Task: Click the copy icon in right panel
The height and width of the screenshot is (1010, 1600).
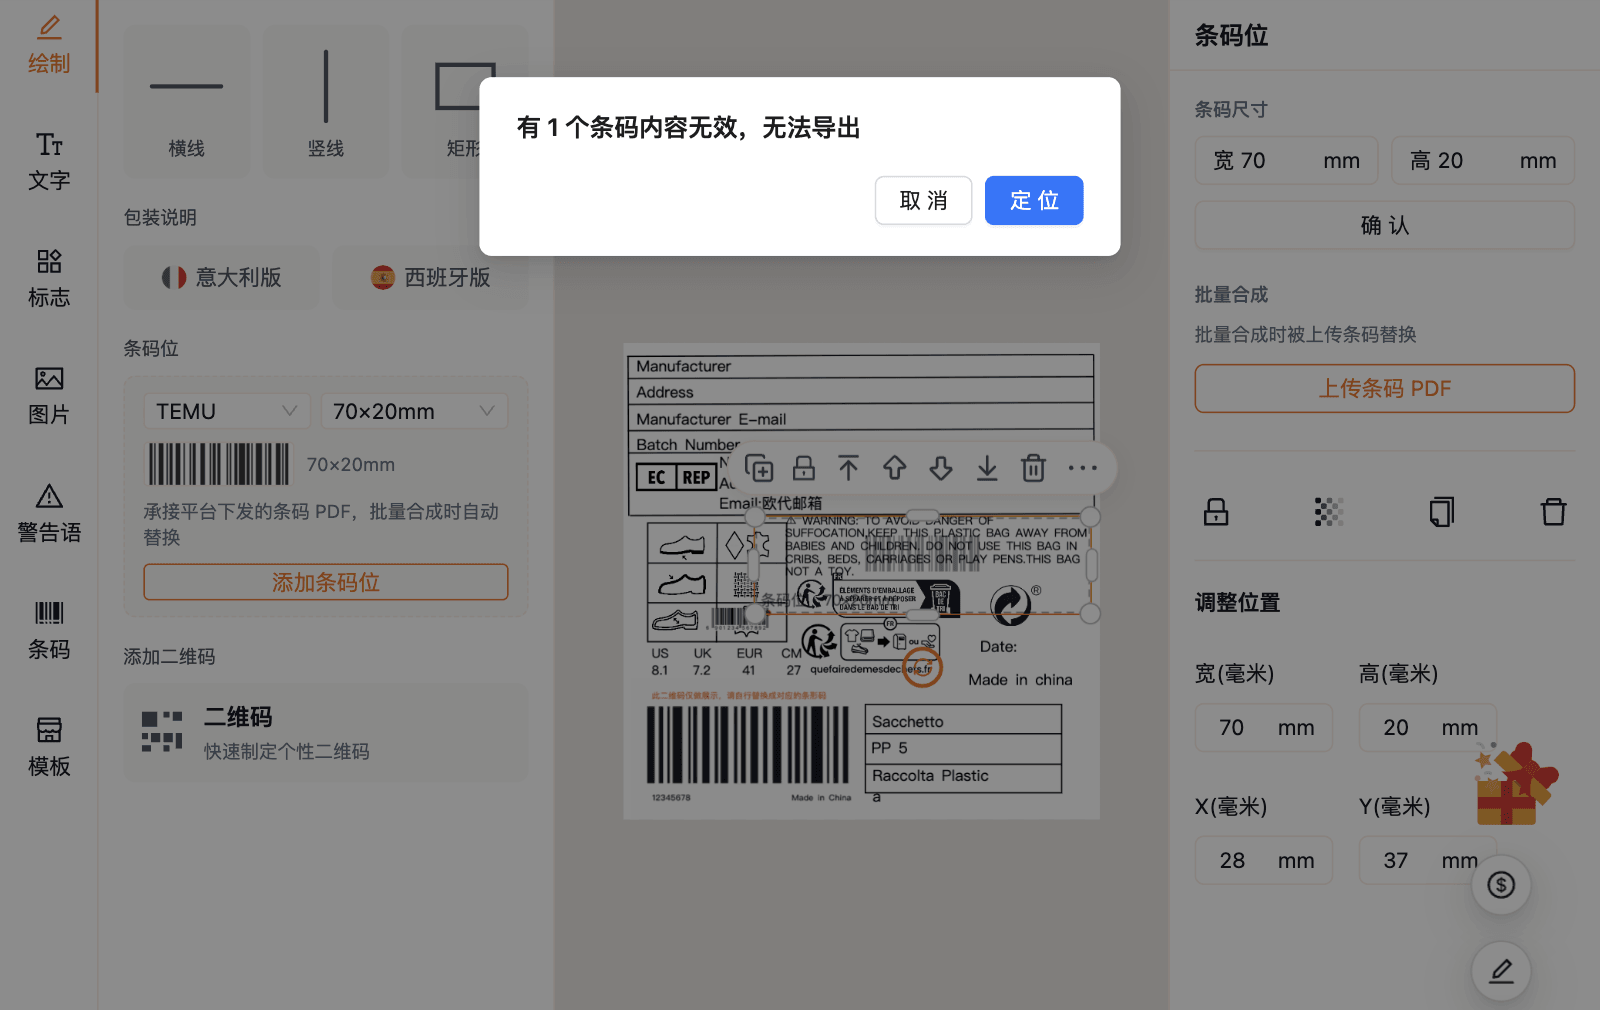Action: [x=1441, y=512]
